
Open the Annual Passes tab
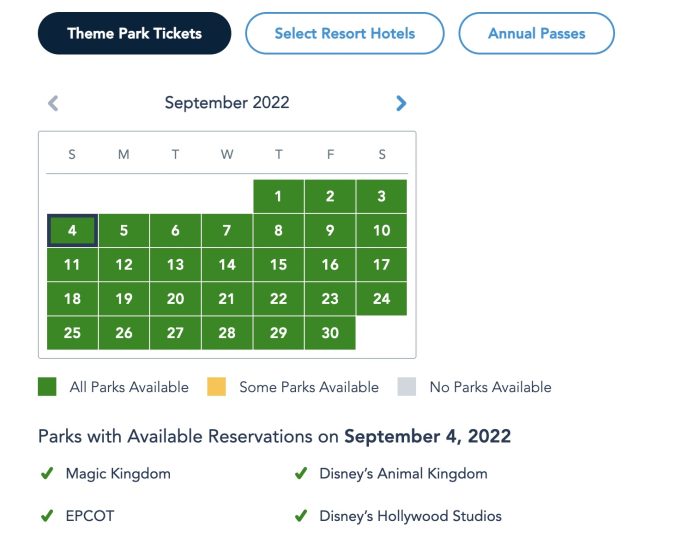pos(536,34)
